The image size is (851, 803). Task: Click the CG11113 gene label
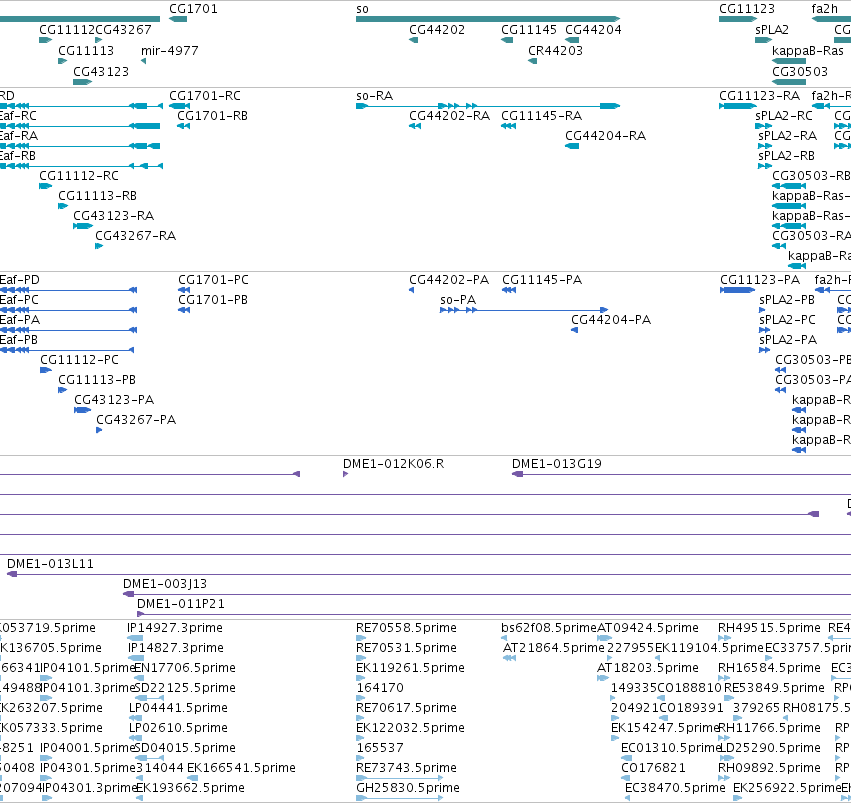(86, 51)
